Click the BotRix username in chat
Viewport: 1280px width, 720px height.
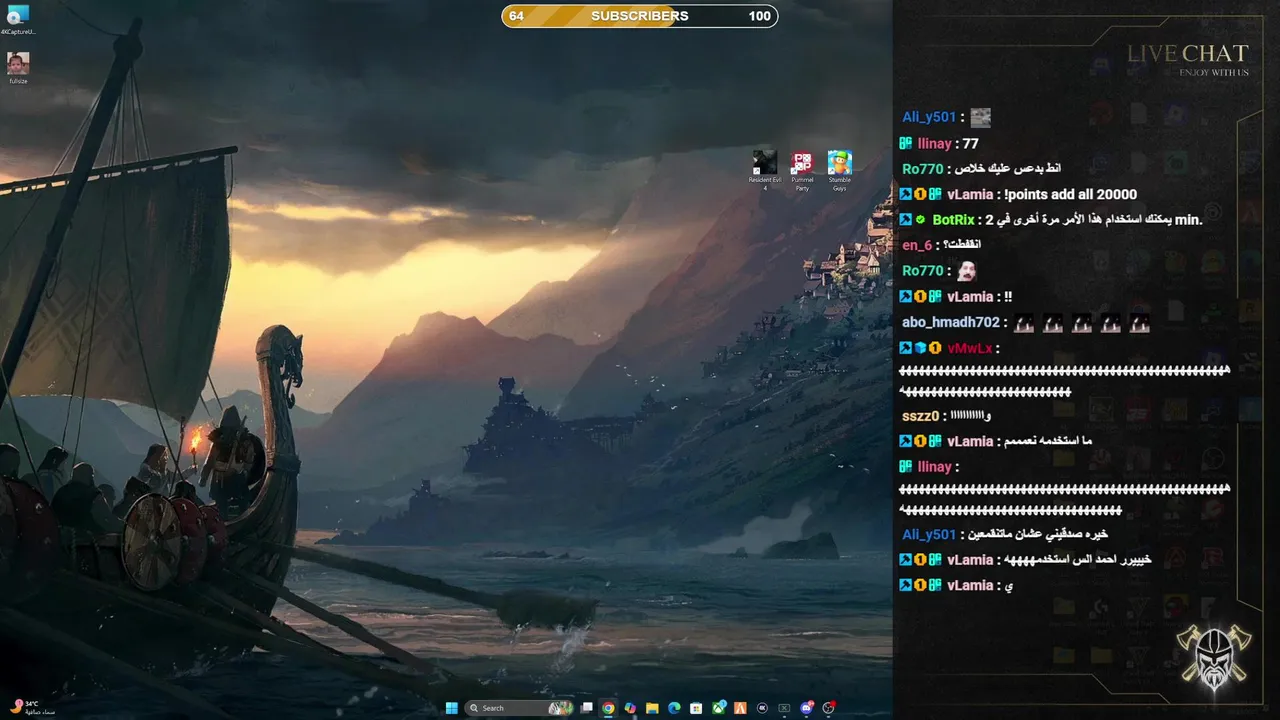[x=953, y=220]
